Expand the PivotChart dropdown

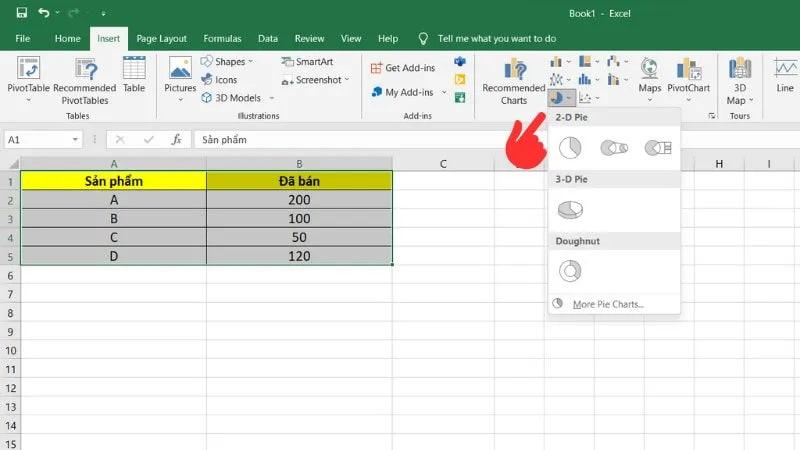tap(688, 100)
